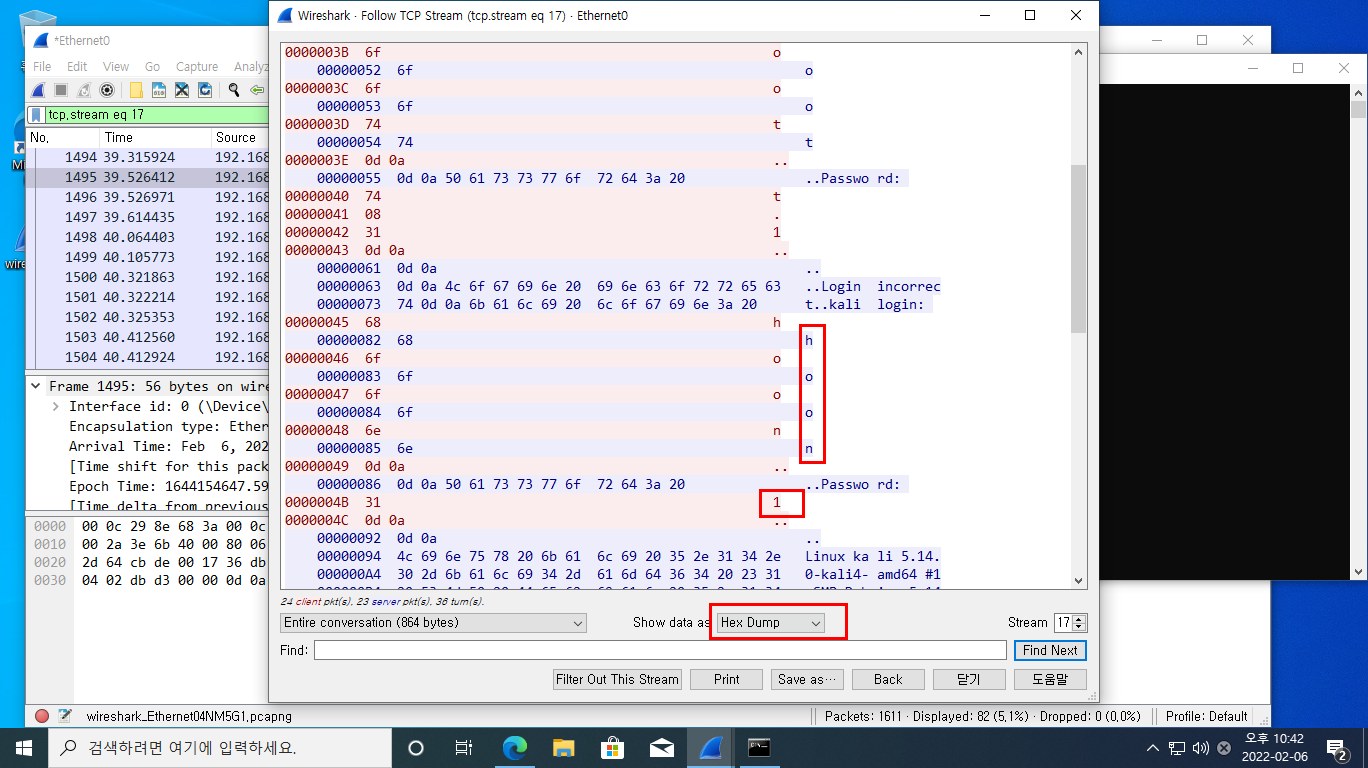The width and height of the screenshot is (1368, 768).
Task: Click the Windows taskbar search box
Action: (x=219, y=747)
